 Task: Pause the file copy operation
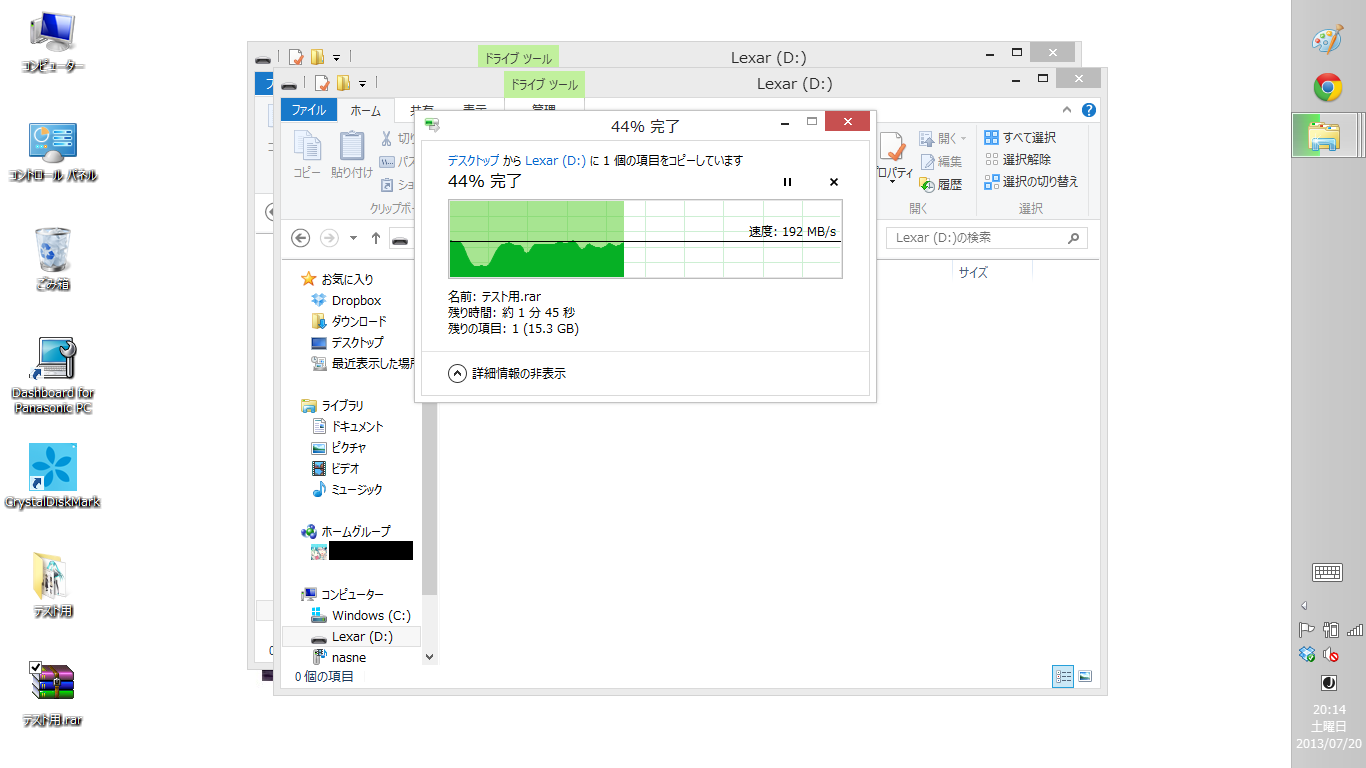click(x=787, y=182)
